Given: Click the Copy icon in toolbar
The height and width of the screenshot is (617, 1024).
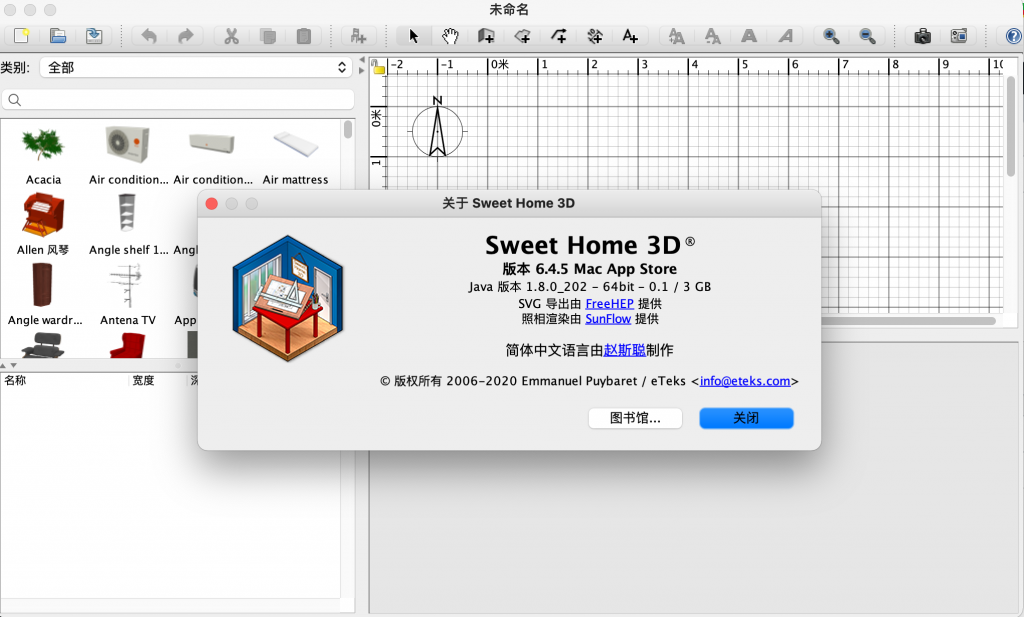Looking at the screenshot, I should pyautogui.click(x=267, y=36).
